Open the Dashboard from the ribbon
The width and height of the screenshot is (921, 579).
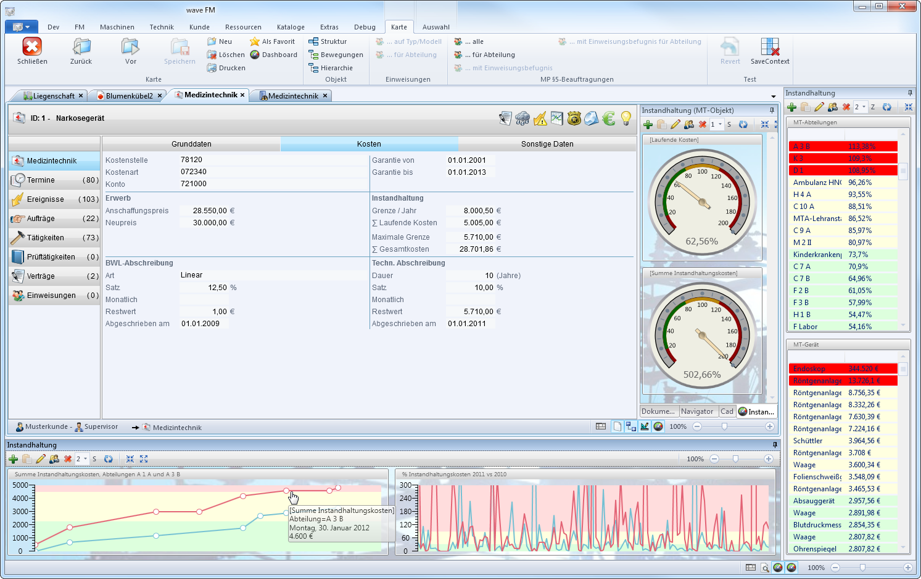273,55
